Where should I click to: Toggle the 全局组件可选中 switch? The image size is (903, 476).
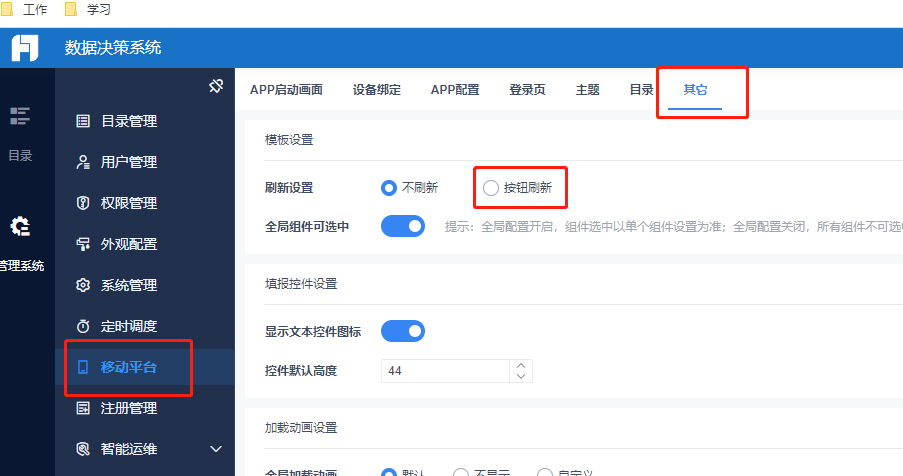pyautogui.click(x=403, y=226)
